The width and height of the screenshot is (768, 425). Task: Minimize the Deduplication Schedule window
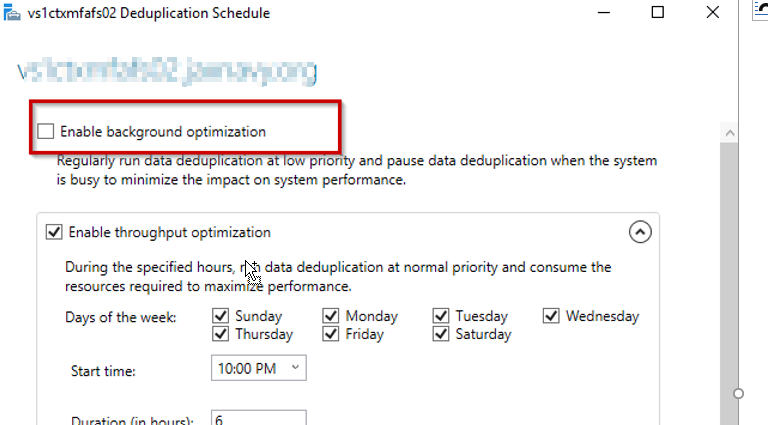604,12
